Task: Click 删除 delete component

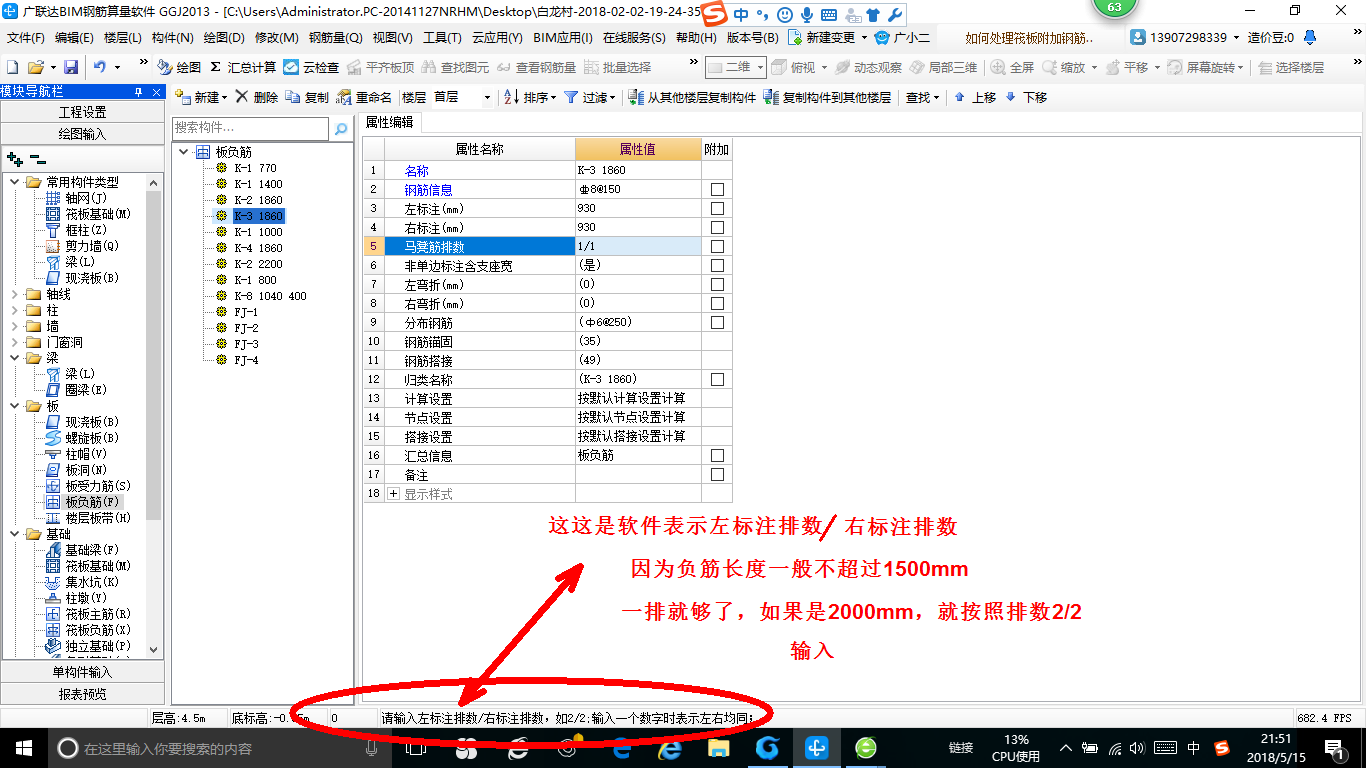Action: point(256,98)
